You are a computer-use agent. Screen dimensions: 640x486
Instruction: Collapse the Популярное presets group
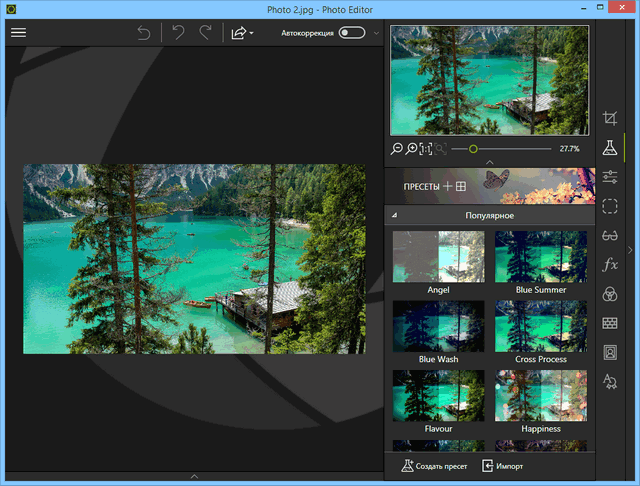click(394, 216)
